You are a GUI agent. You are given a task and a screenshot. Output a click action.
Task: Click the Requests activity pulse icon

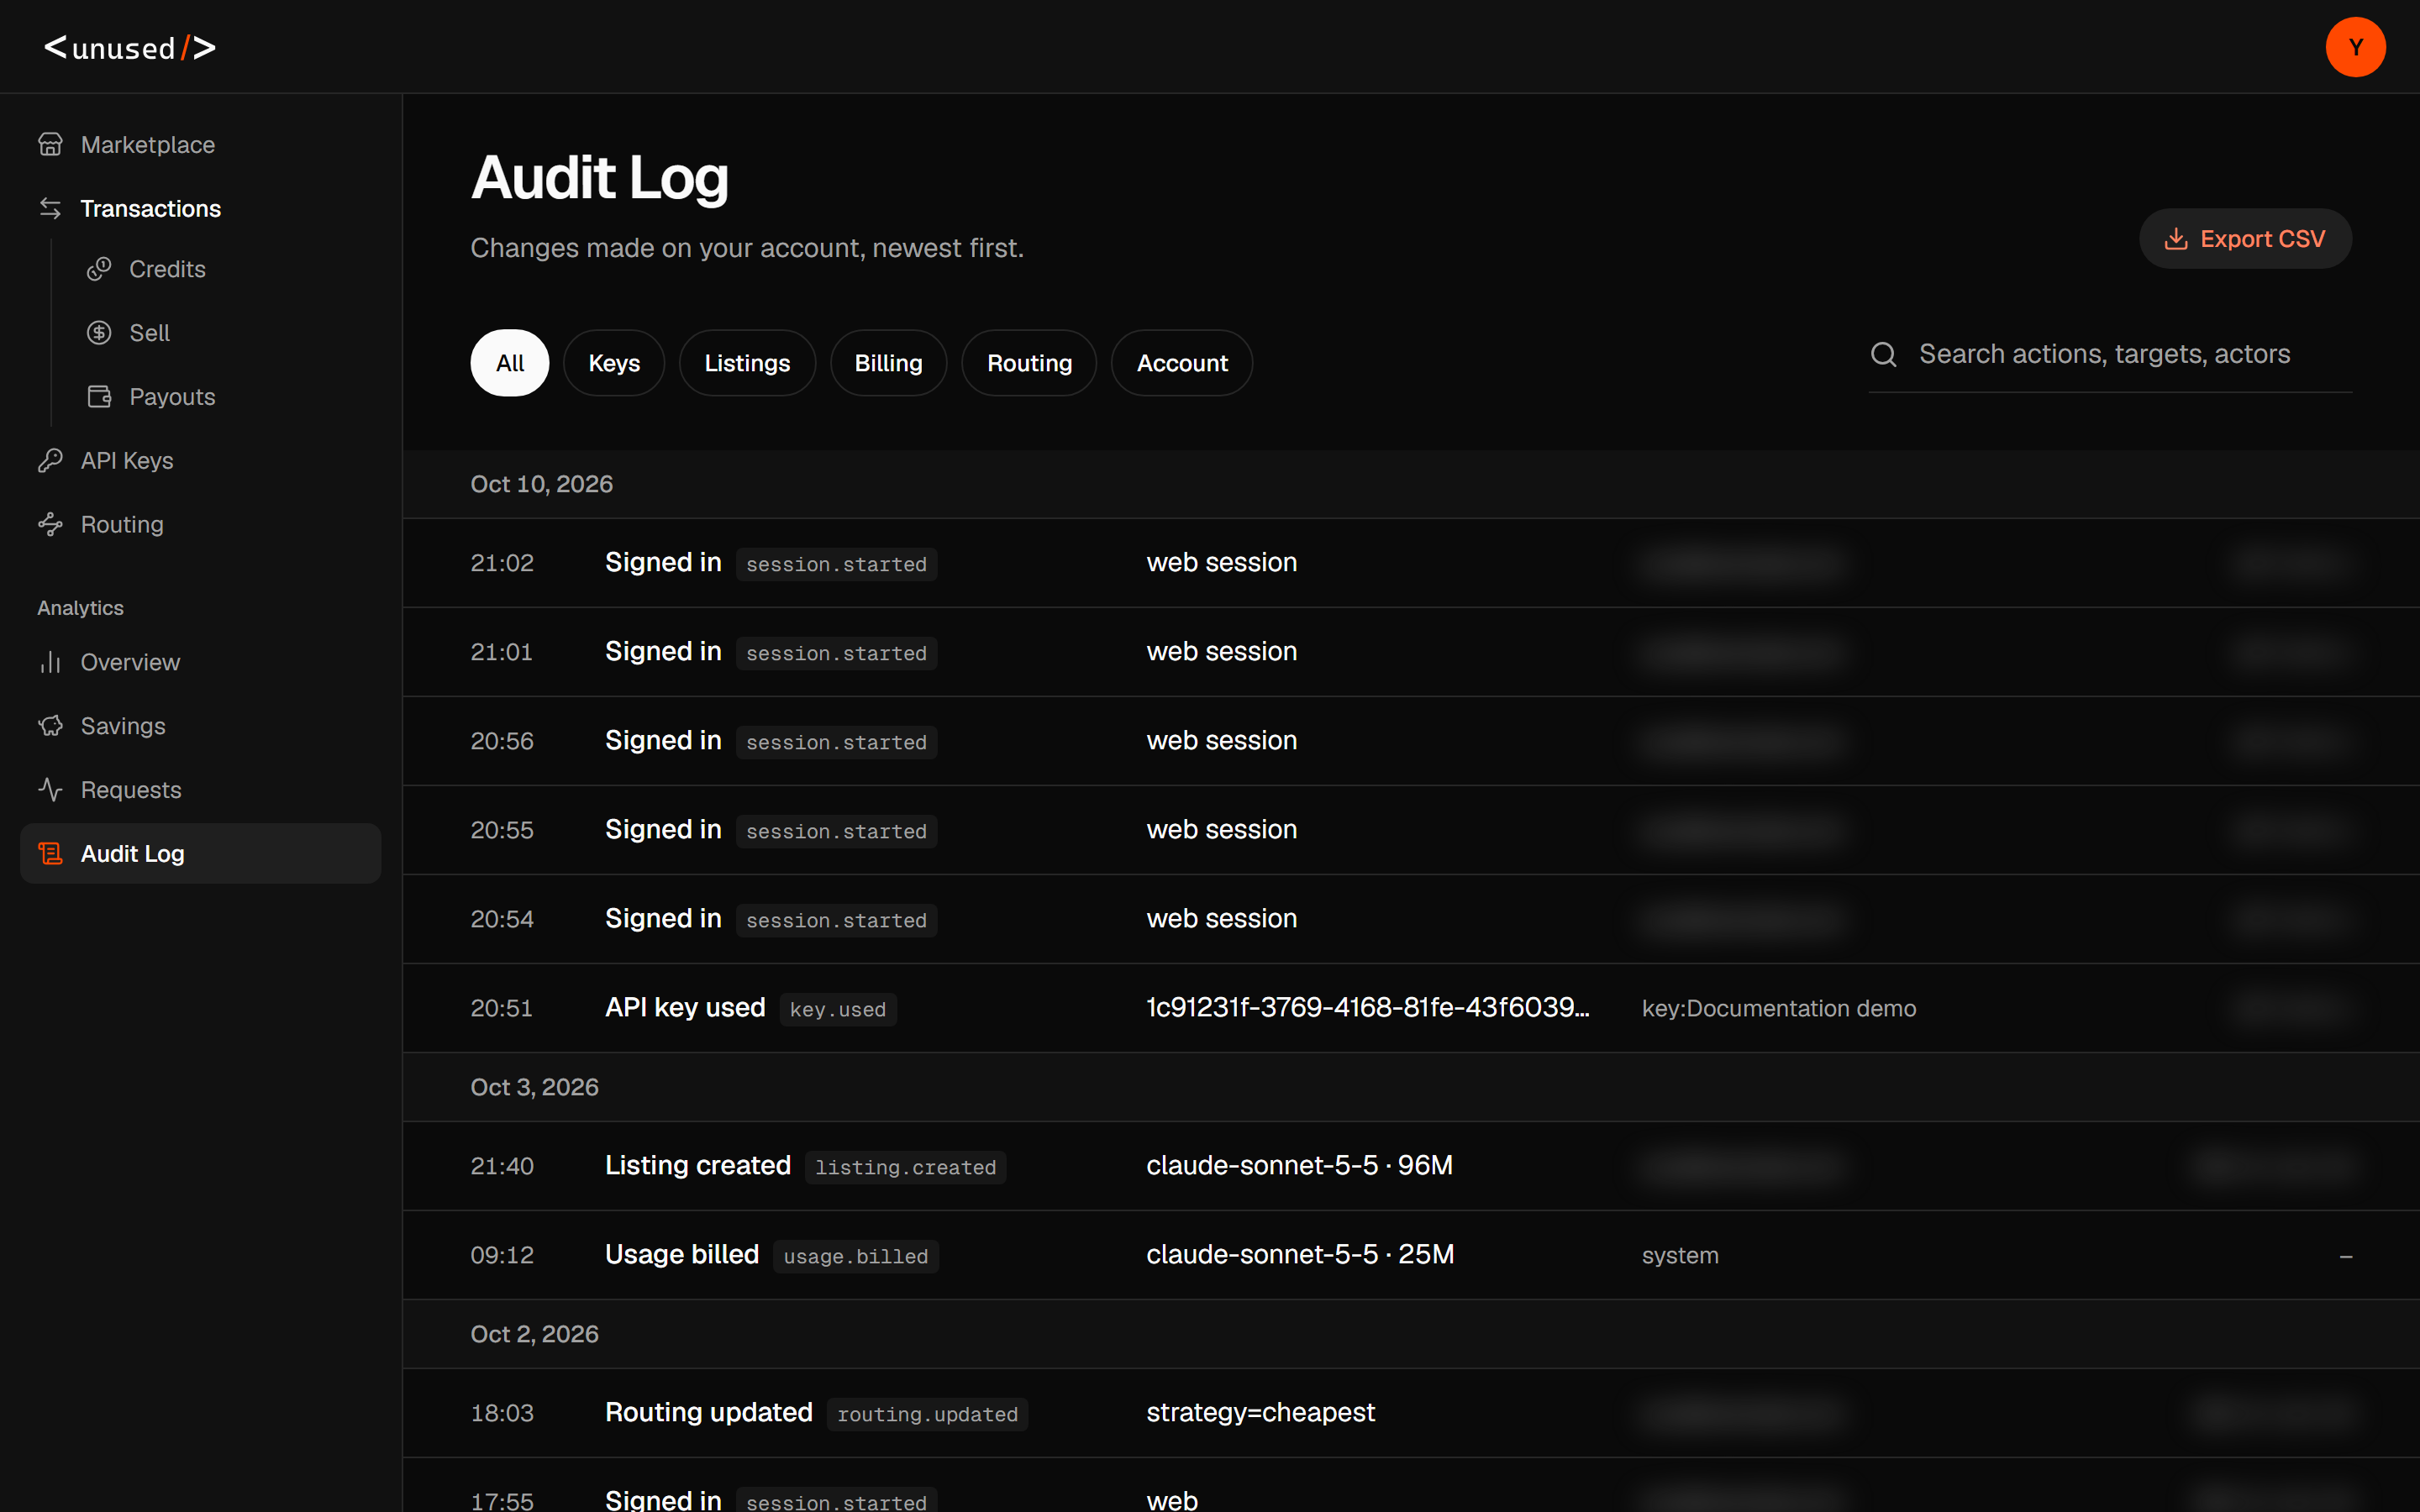point(51,791)
